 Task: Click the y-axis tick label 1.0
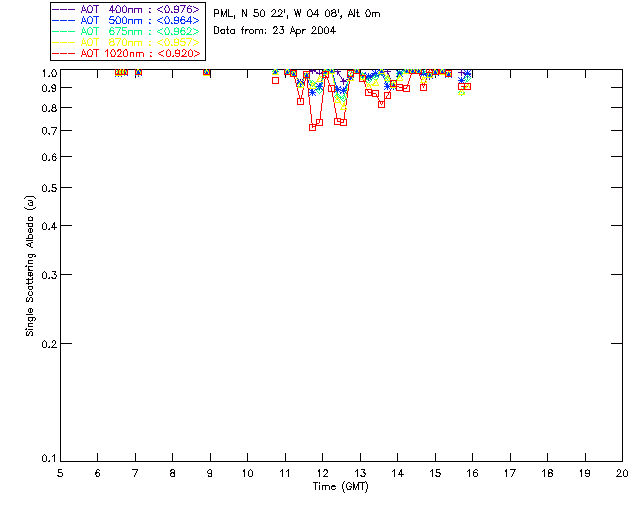(x=49, y=73)
